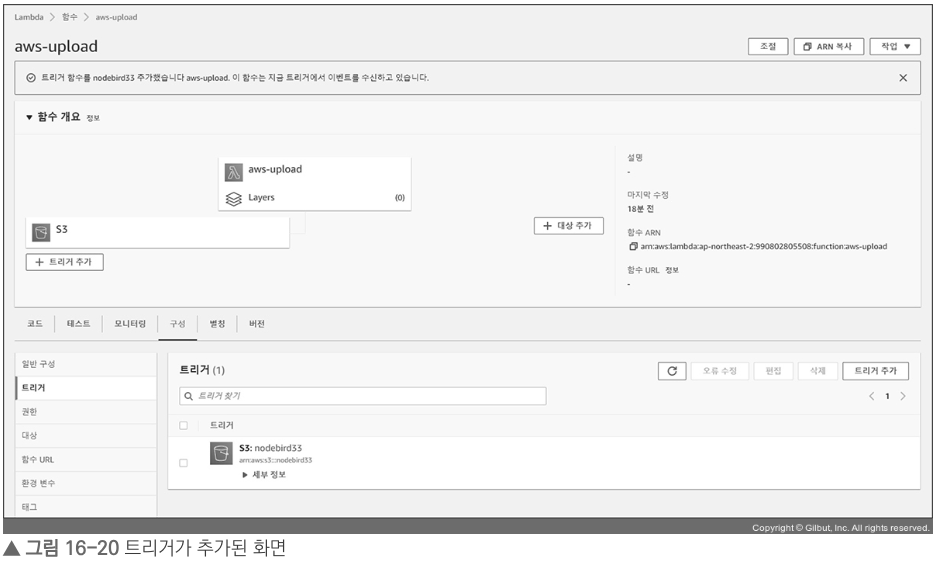Open 태그 in the side menu
The width and height of the screenshot is (934, 568).
(86, 507)
